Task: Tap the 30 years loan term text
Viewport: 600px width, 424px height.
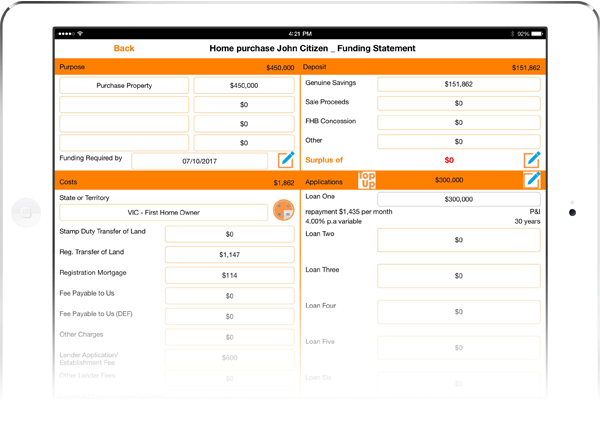Action: [x=527, y=222]
